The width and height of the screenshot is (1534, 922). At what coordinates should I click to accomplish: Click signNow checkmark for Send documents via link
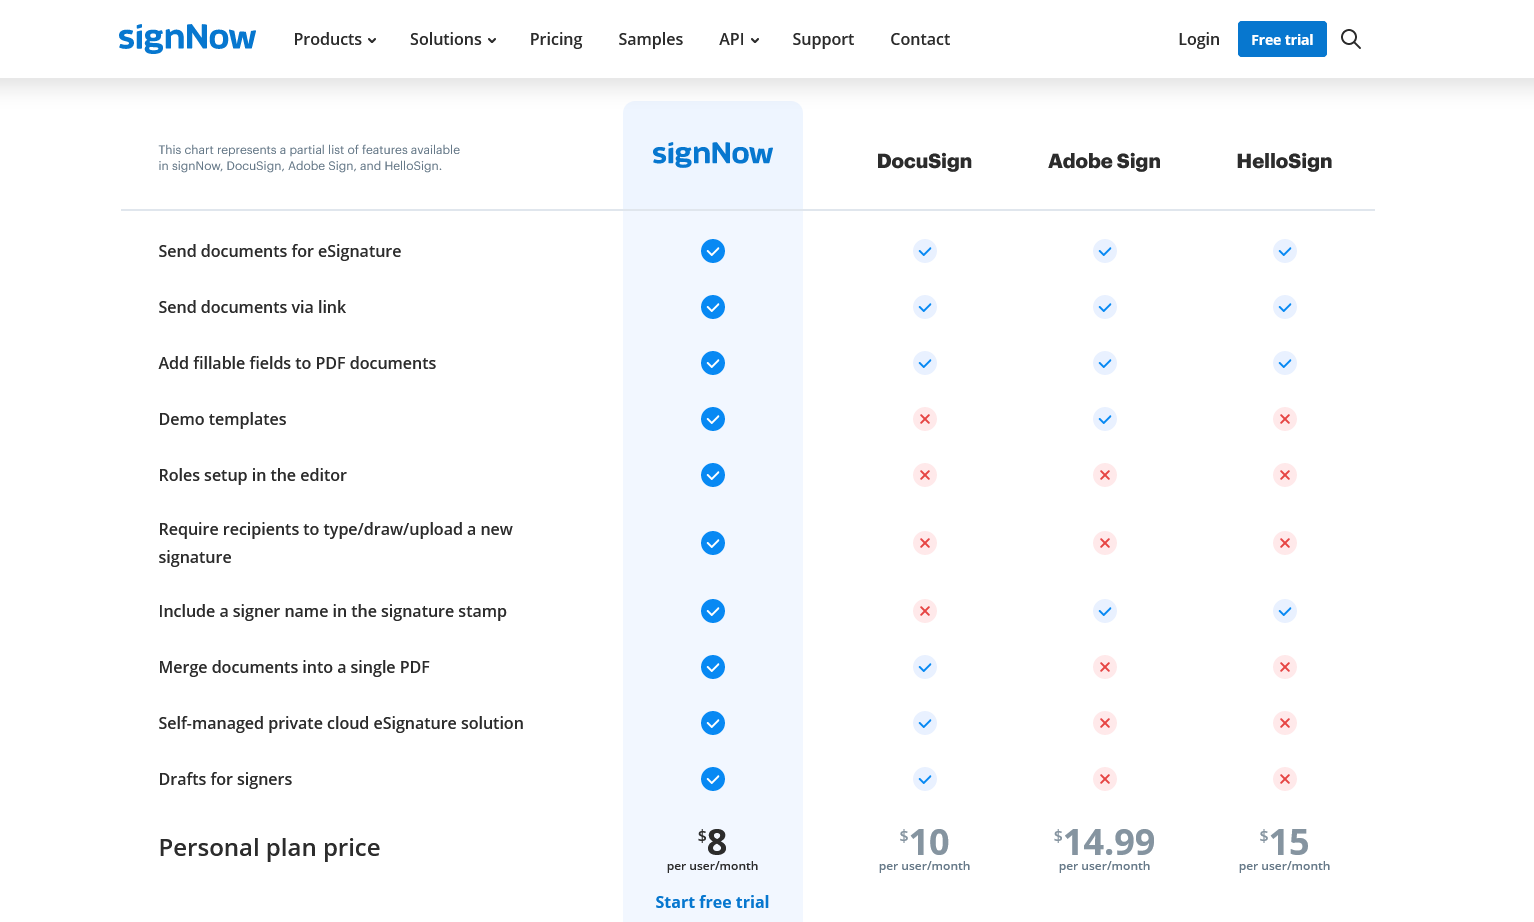click(713, 307)
